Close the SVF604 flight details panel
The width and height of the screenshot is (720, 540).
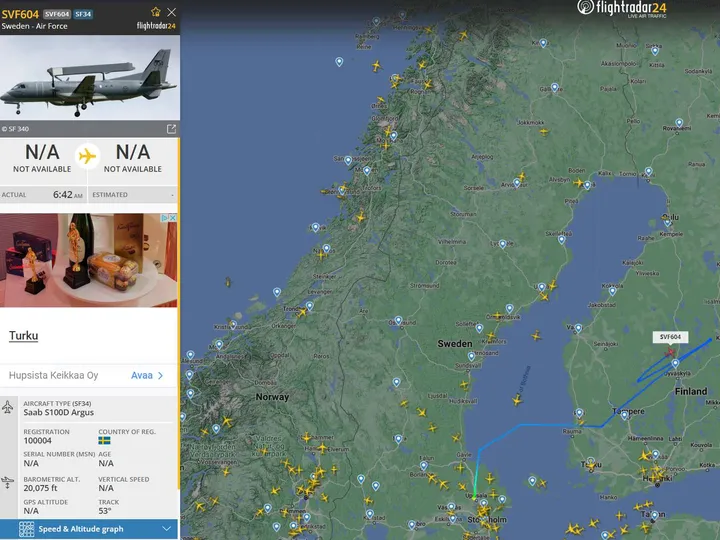[171, 12]
